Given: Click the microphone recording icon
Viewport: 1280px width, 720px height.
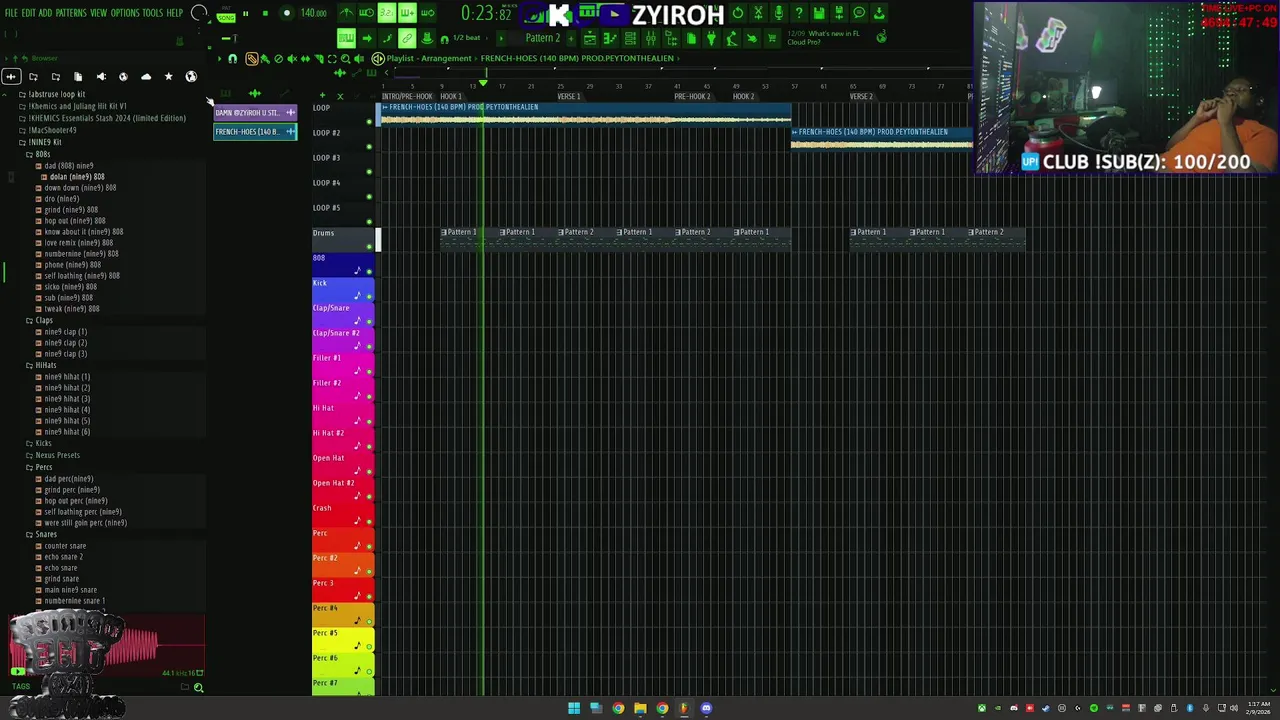Looking at the screenshot, I should tap(778, 13).
